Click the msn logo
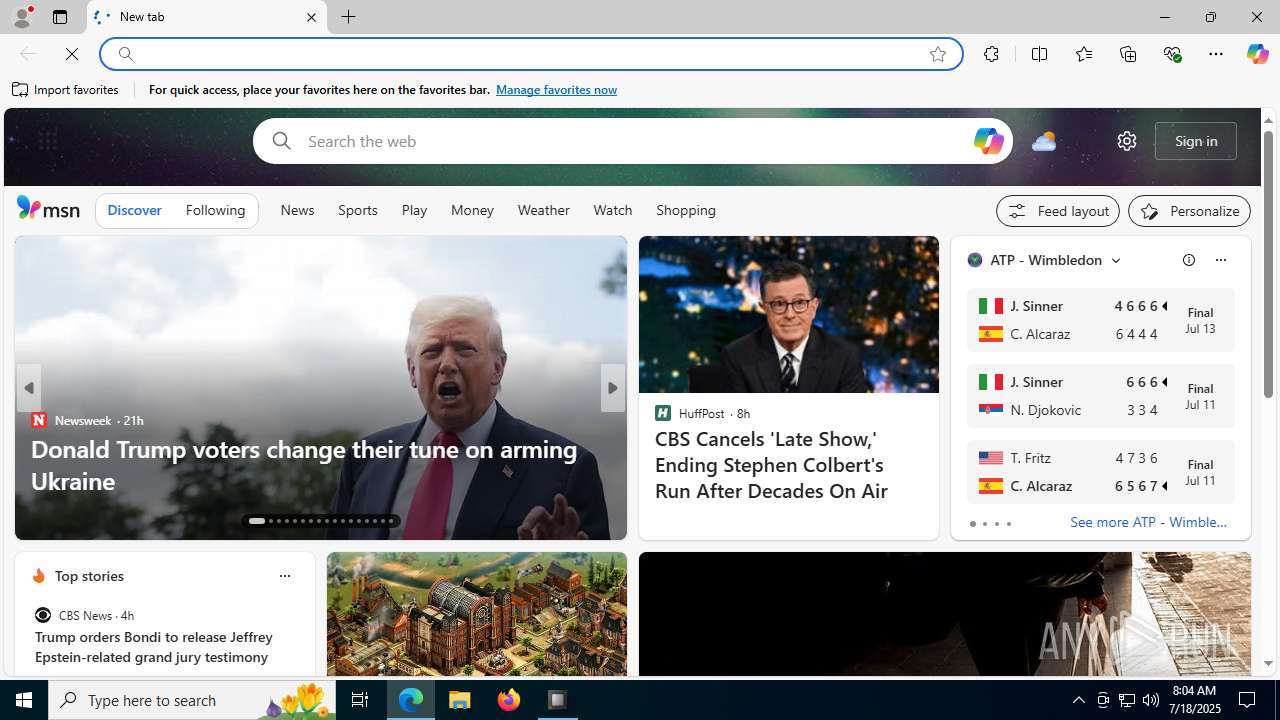 (48, 208)
